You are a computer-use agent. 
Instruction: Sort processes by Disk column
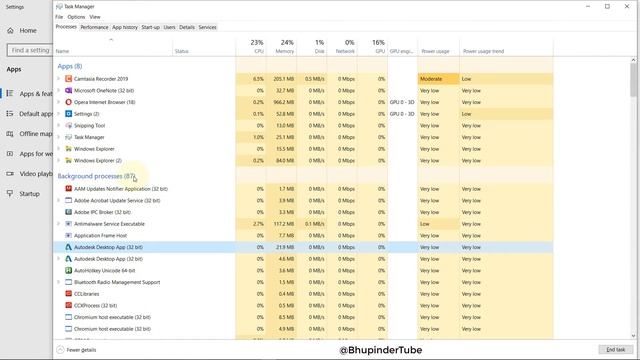point(311,46)
